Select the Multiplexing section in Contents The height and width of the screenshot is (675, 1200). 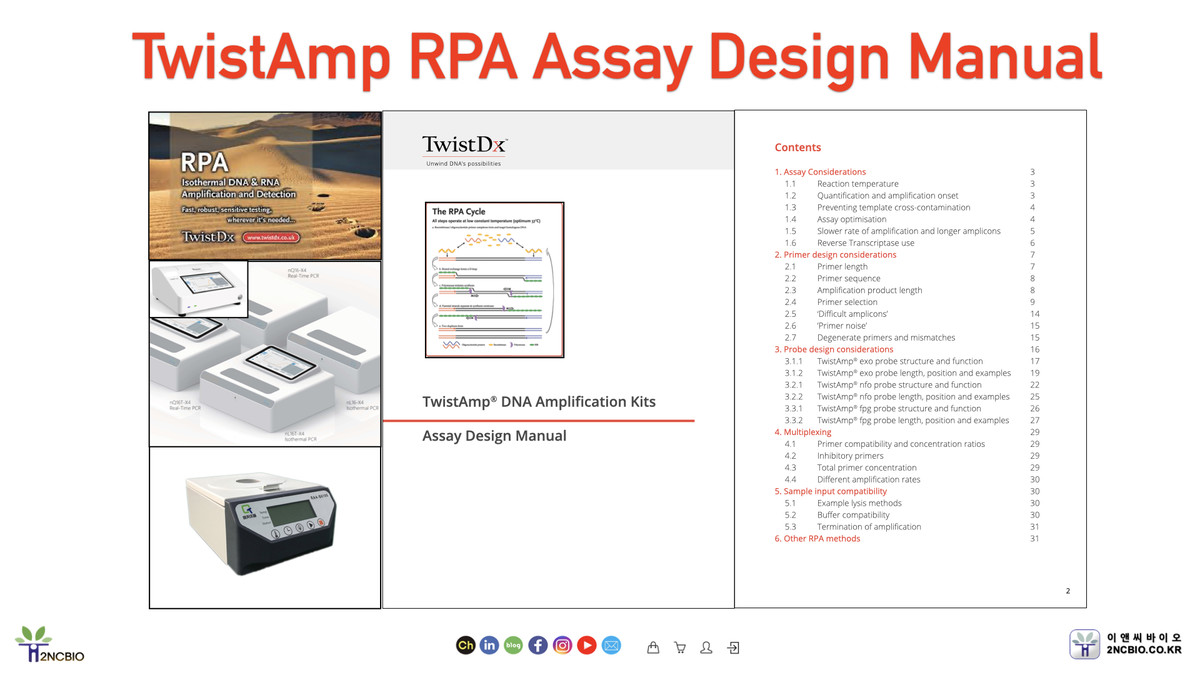(x=803, y=431)
